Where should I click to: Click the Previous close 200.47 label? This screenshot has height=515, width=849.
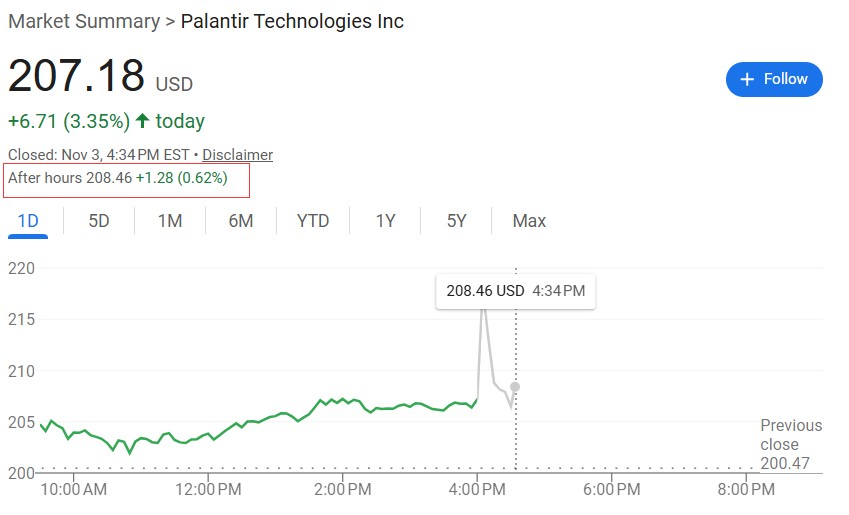(790, 444)
